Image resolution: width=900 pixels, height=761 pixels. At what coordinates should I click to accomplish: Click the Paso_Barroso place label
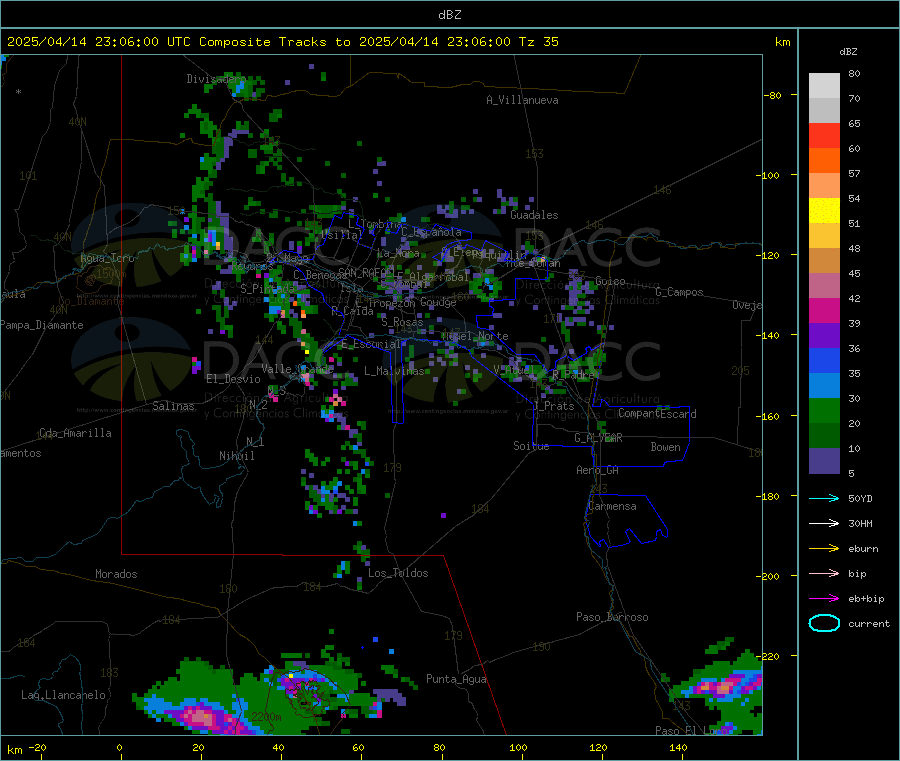[x=612, y=617]
